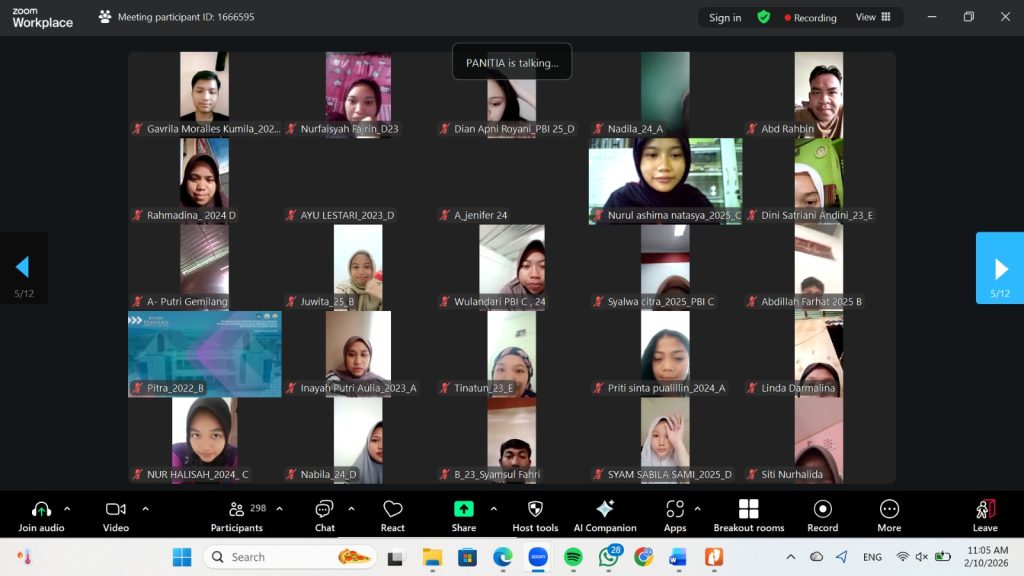This screenshot has height=576, width=1024.
Task: Toggle meeting recording with Record button
Action: point(822,510)
